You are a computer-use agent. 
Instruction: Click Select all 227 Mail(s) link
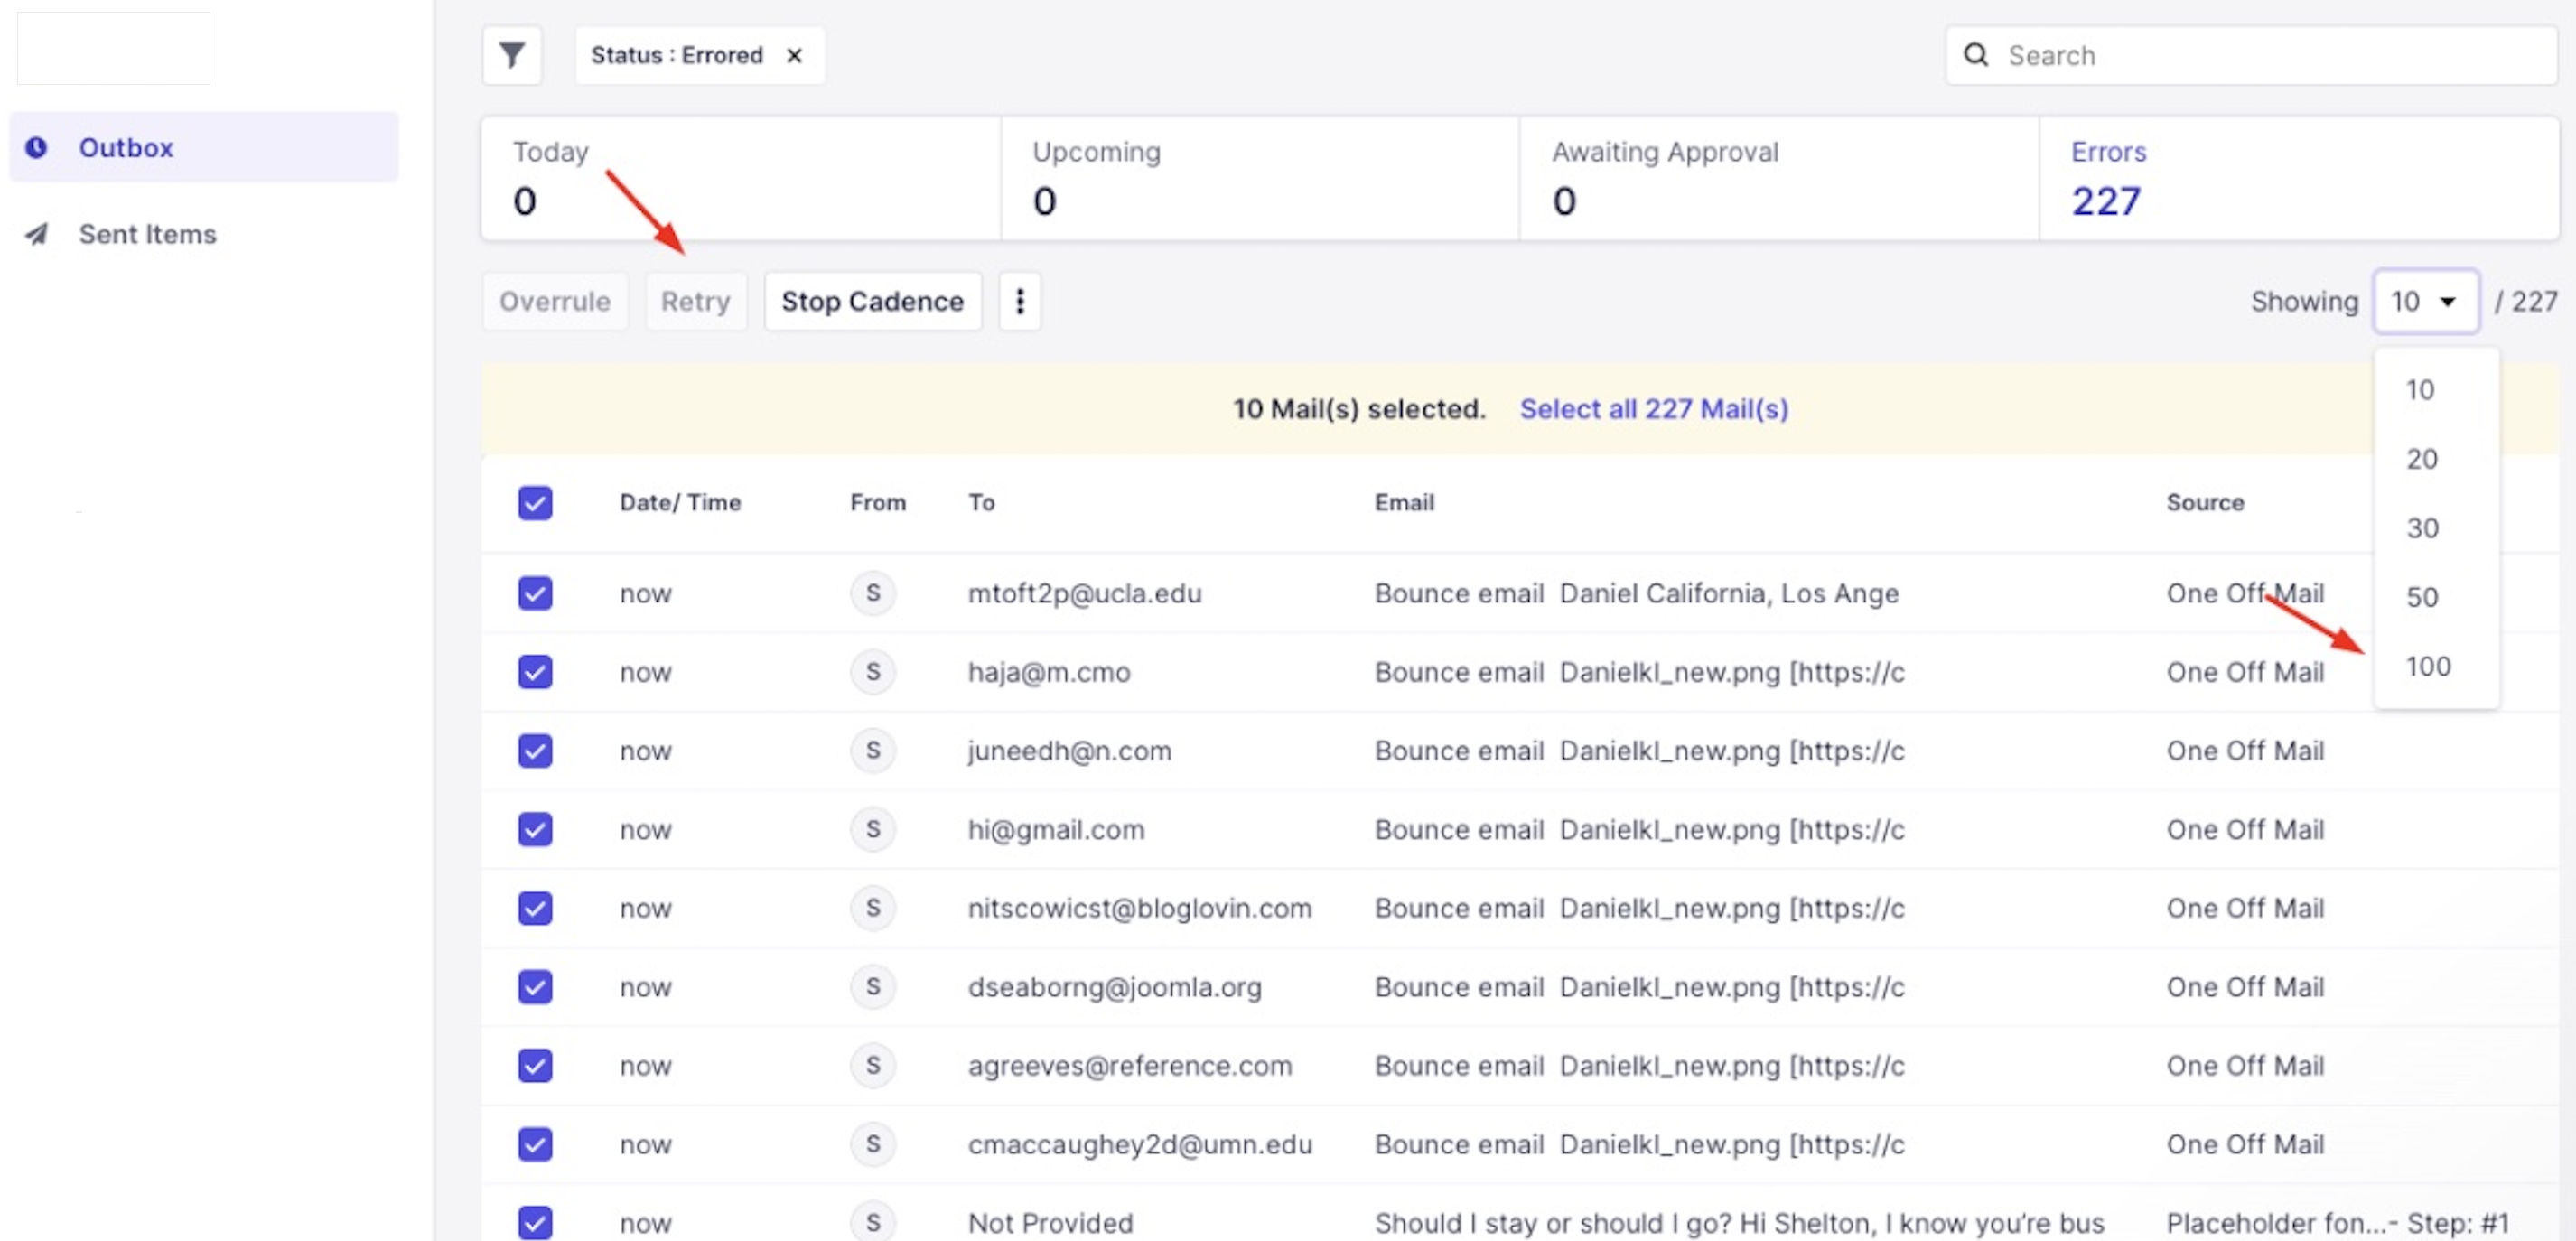(x=1653, y=409)
